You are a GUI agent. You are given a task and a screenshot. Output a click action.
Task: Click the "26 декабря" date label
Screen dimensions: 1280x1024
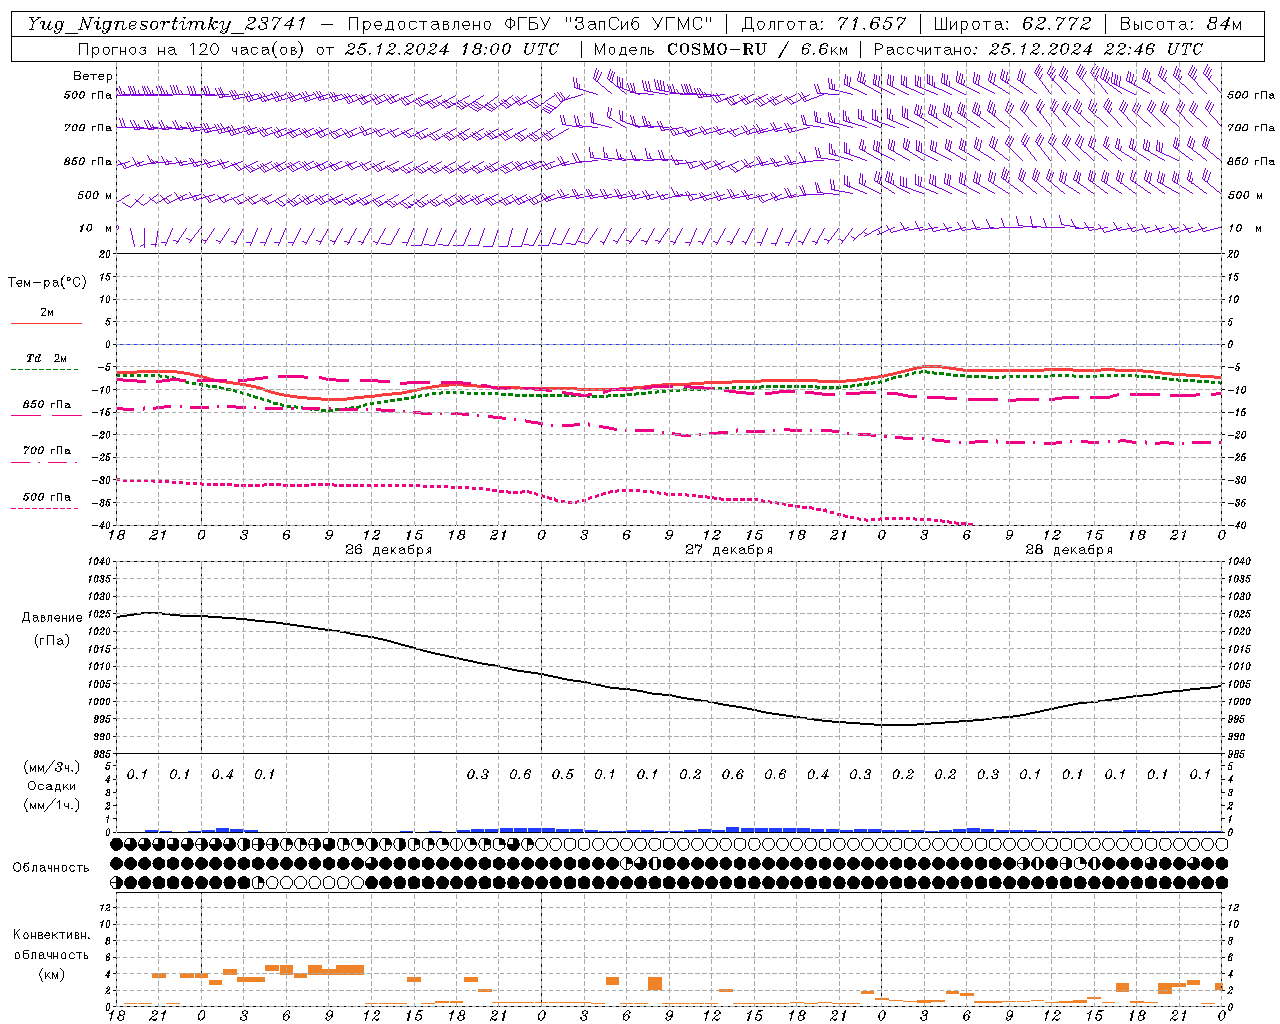click(389, 550)
